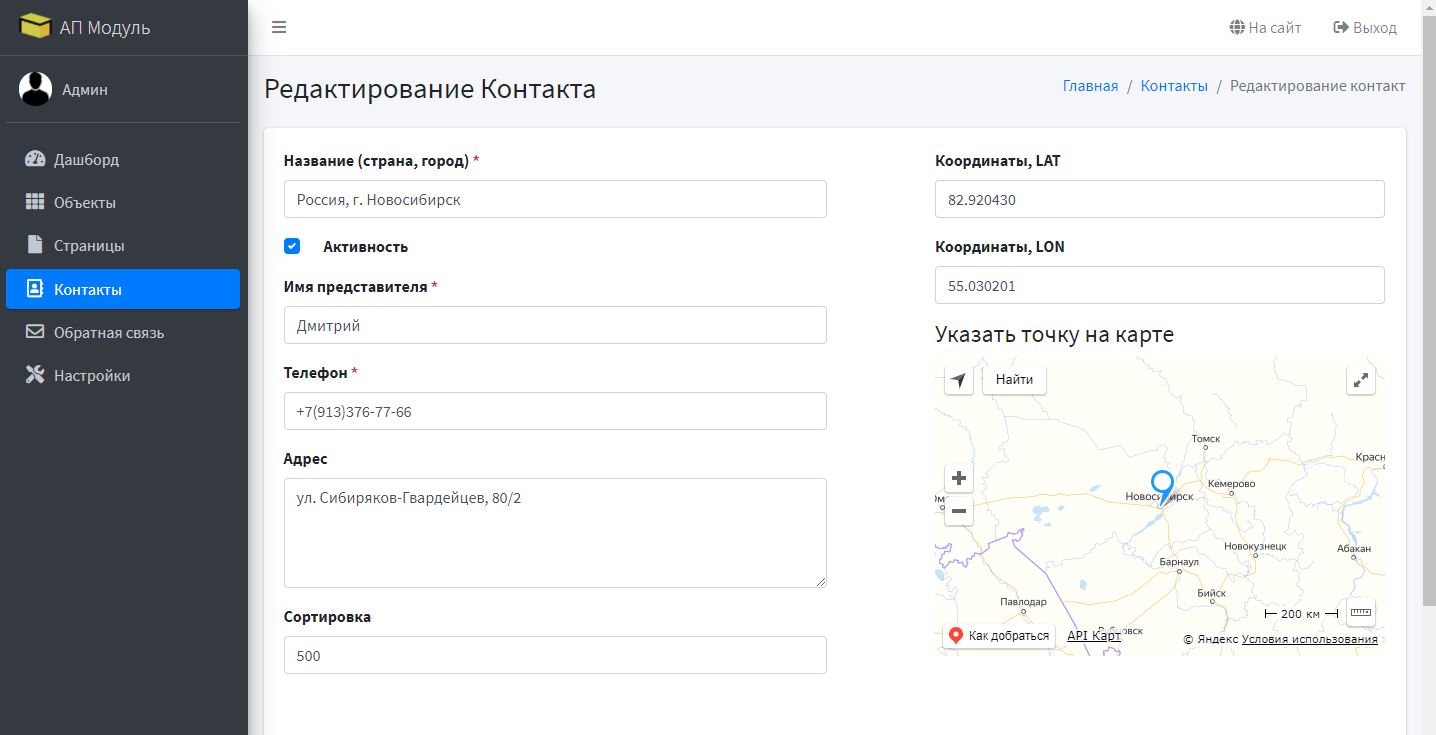Open the Настройки menu item
The width and height of the screenshot is (1436, 735).
(123, 375)
